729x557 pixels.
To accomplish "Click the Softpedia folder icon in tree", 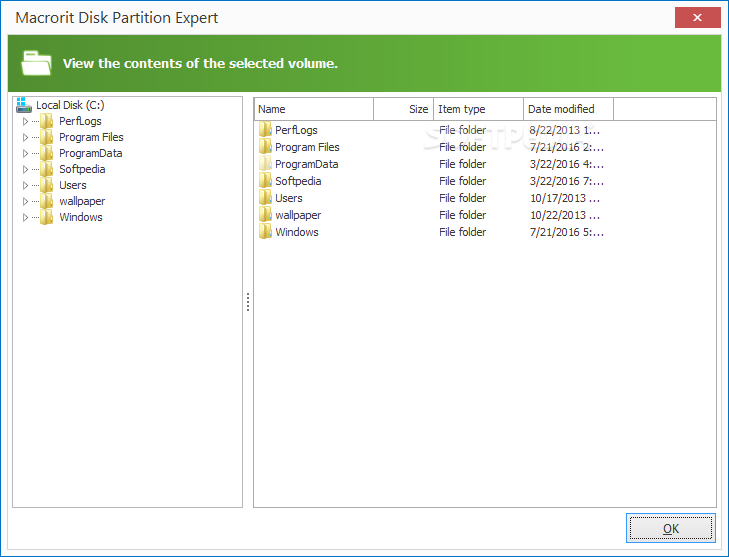I will [x=46, y=169].
